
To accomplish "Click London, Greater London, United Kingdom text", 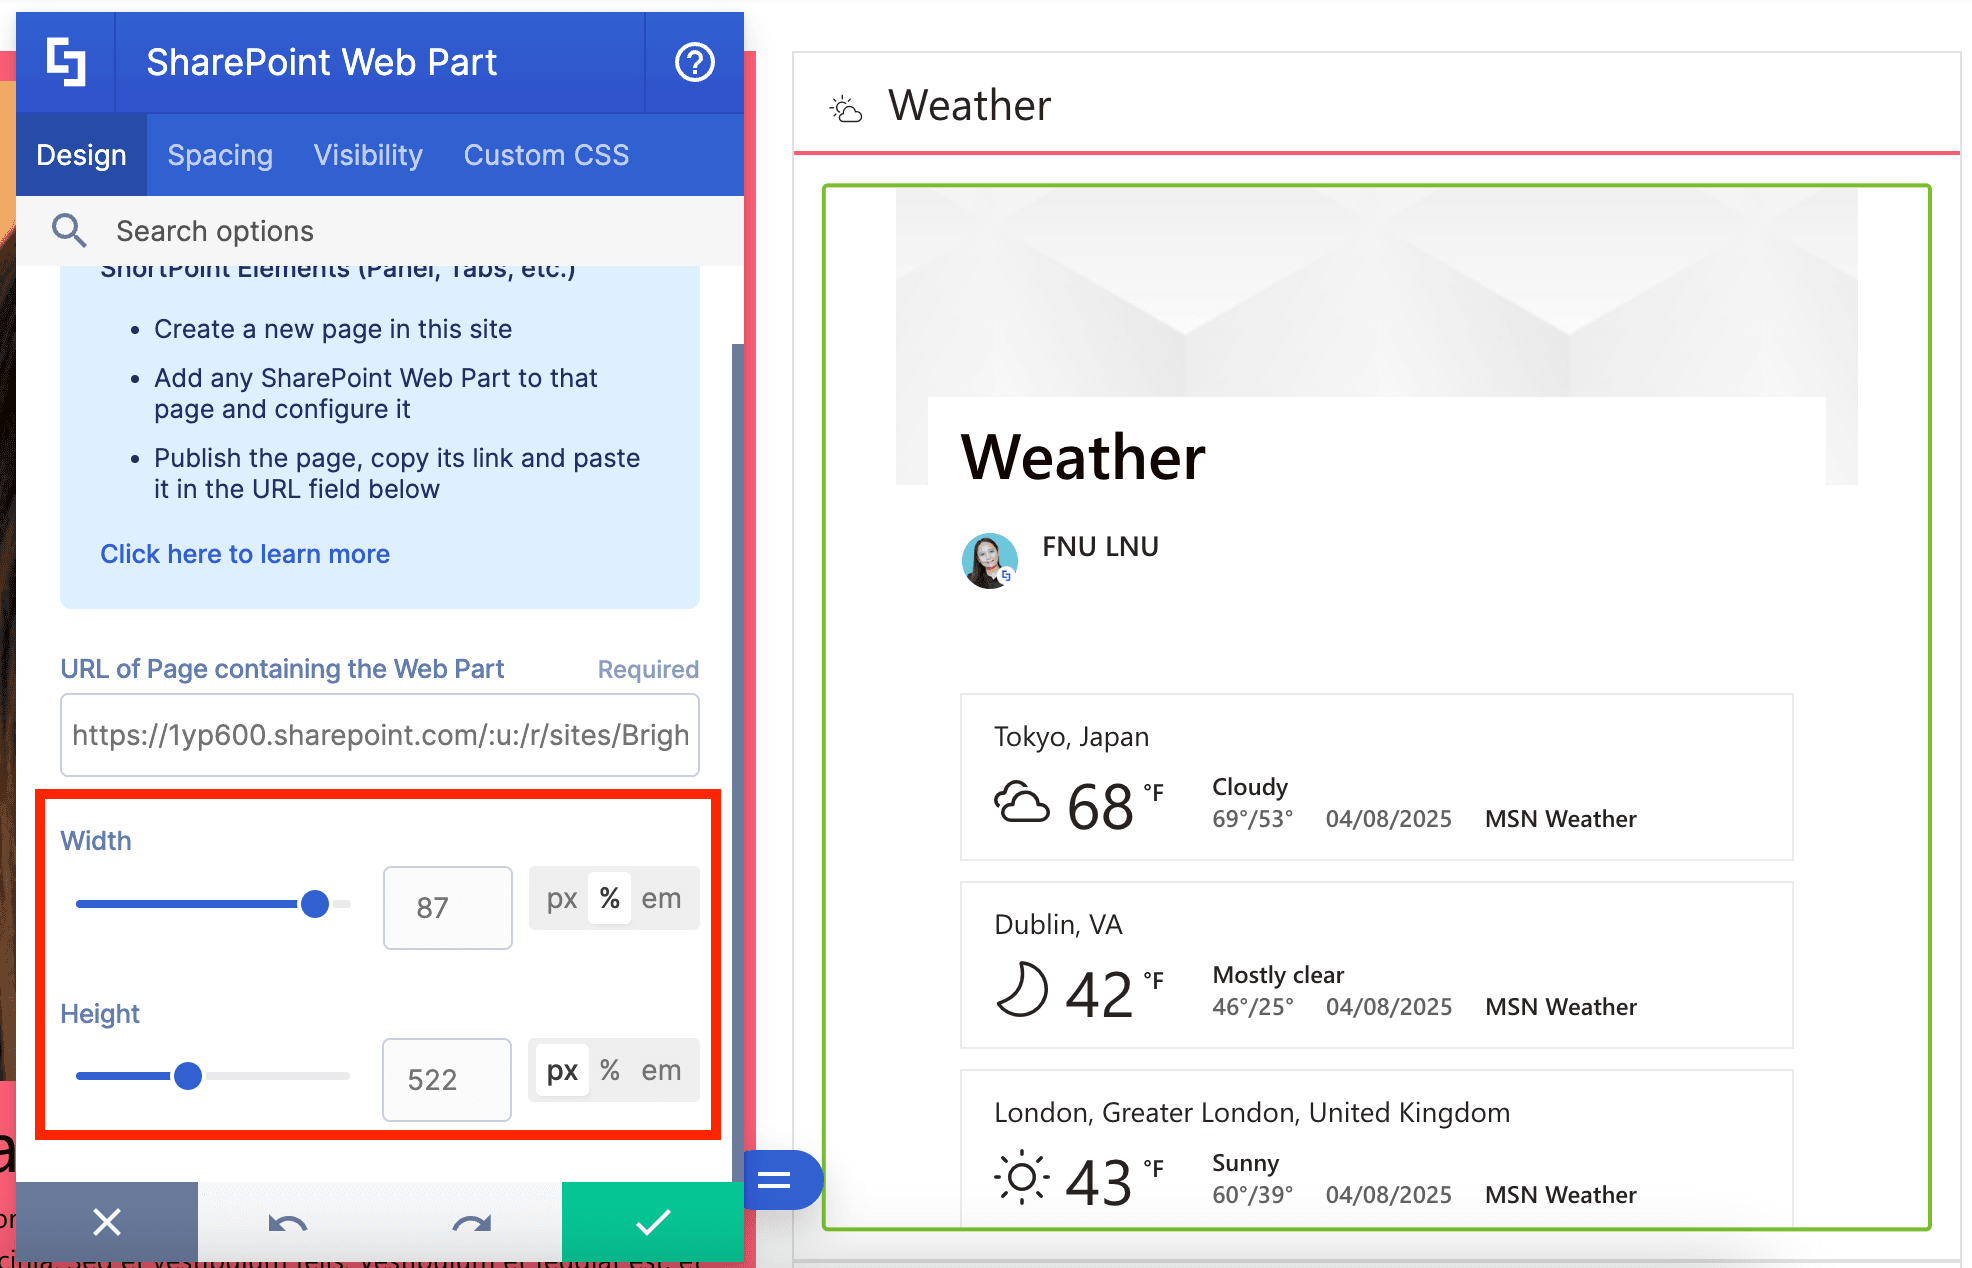I will point(1252,1113).
